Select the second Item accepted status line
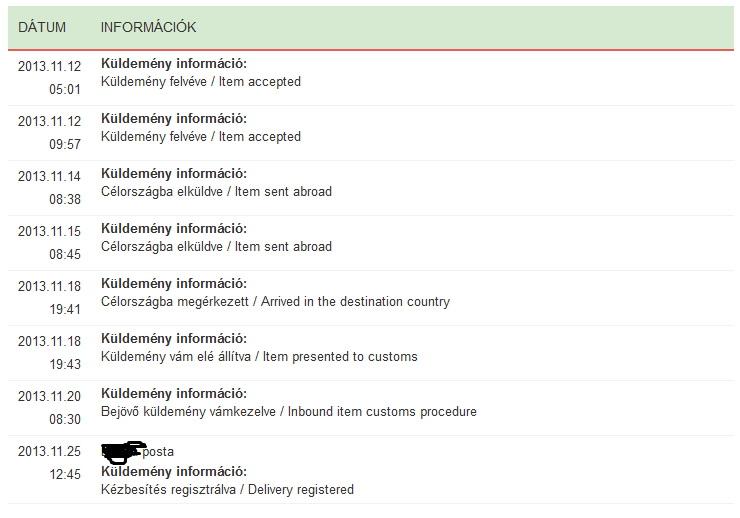 [201, 137]
